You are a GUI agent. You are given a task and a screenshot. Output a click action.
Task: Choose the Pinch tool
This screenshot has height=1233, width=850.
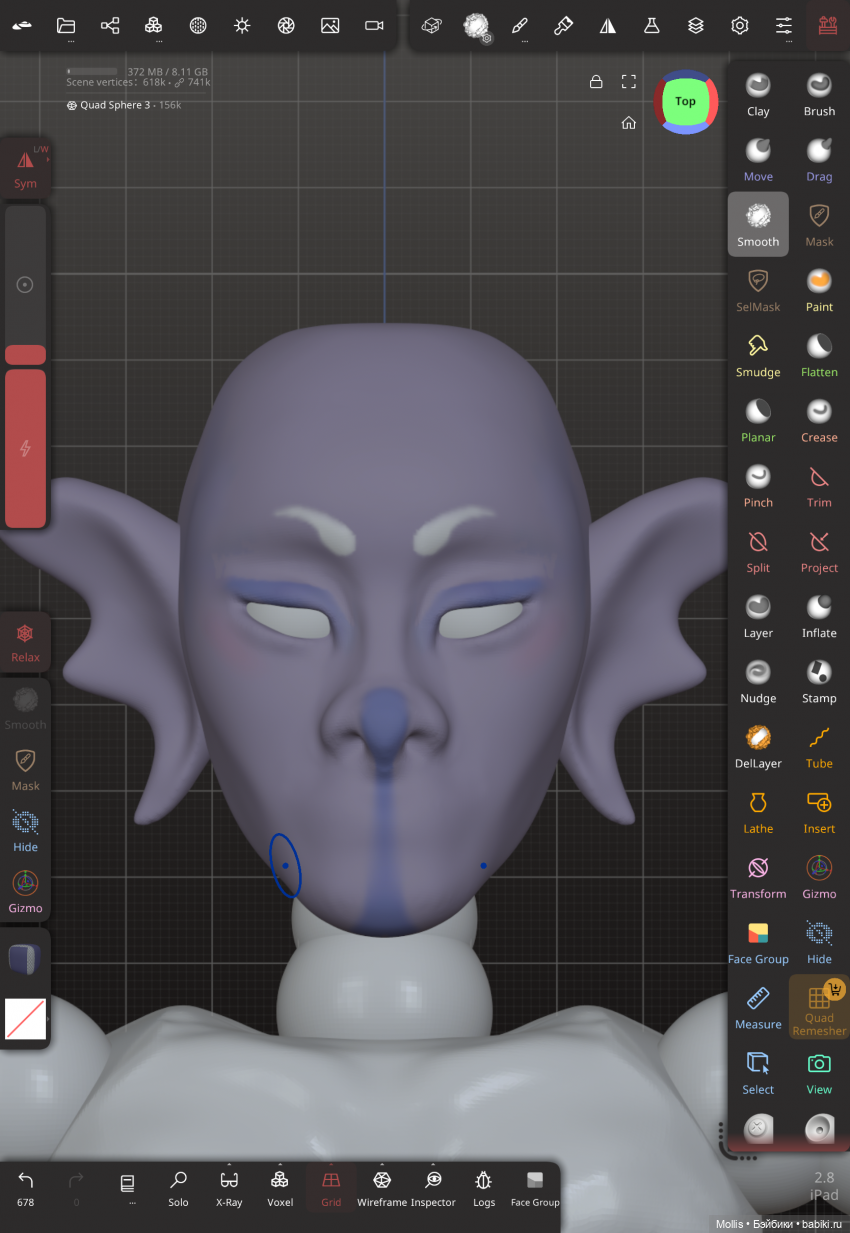pos(758,485)
